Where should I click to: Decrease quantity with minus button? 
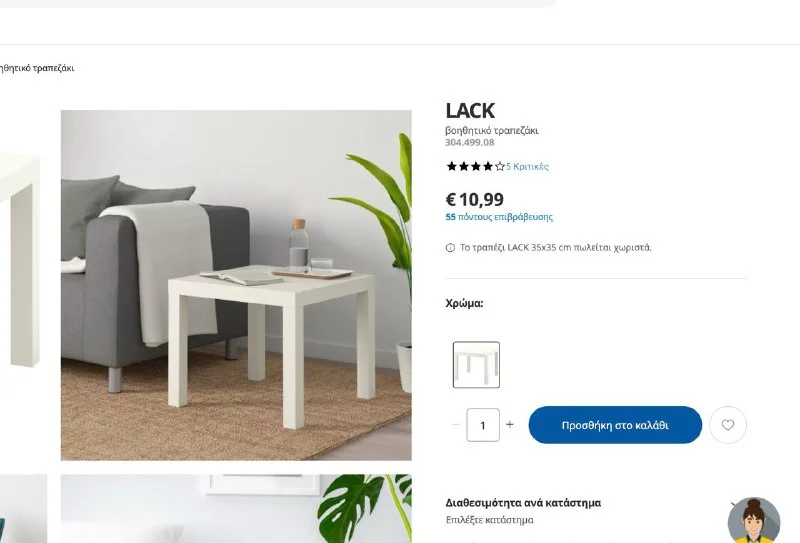(x=456, y=425)
